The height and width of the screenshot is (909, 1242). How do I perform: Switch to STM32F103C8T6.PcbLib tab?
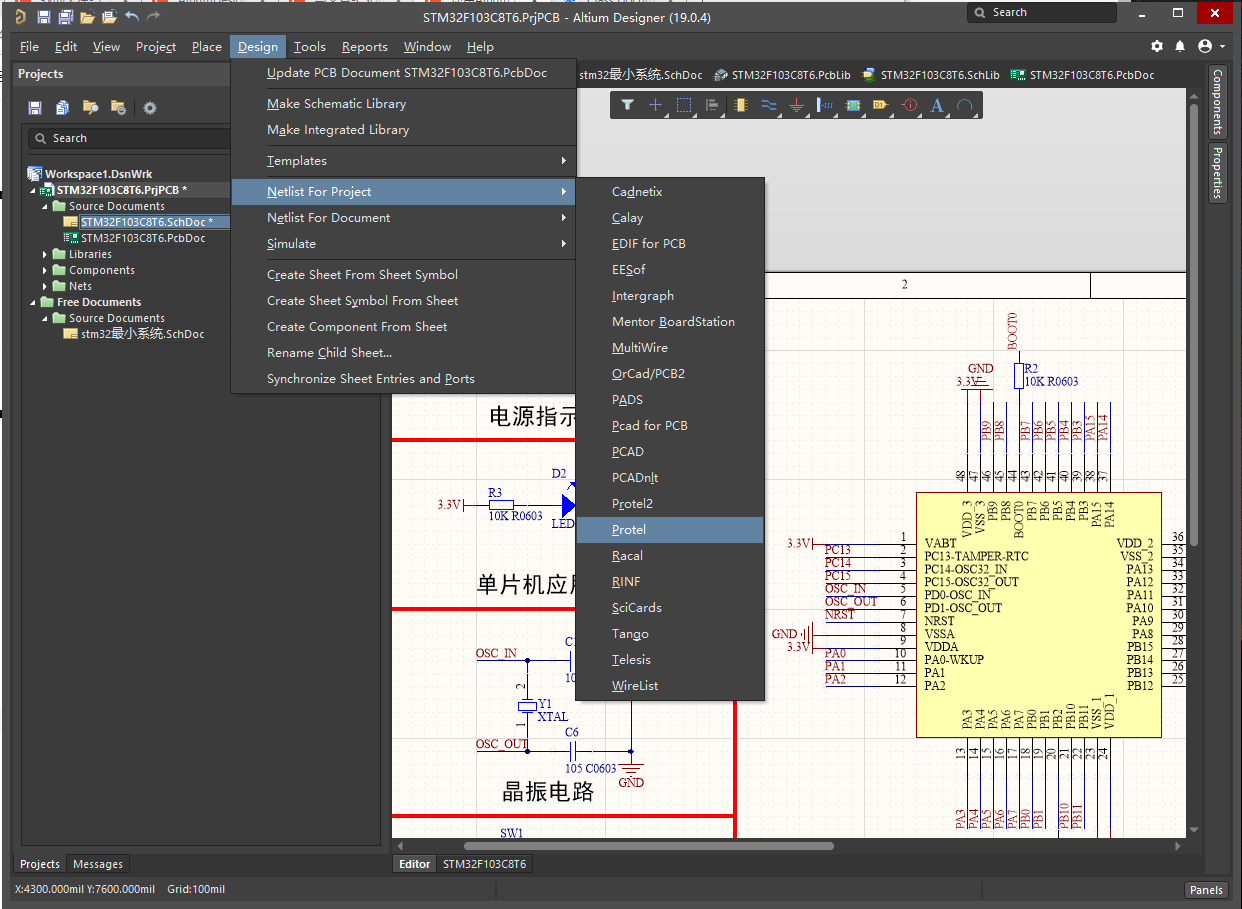tap(782, 75)
